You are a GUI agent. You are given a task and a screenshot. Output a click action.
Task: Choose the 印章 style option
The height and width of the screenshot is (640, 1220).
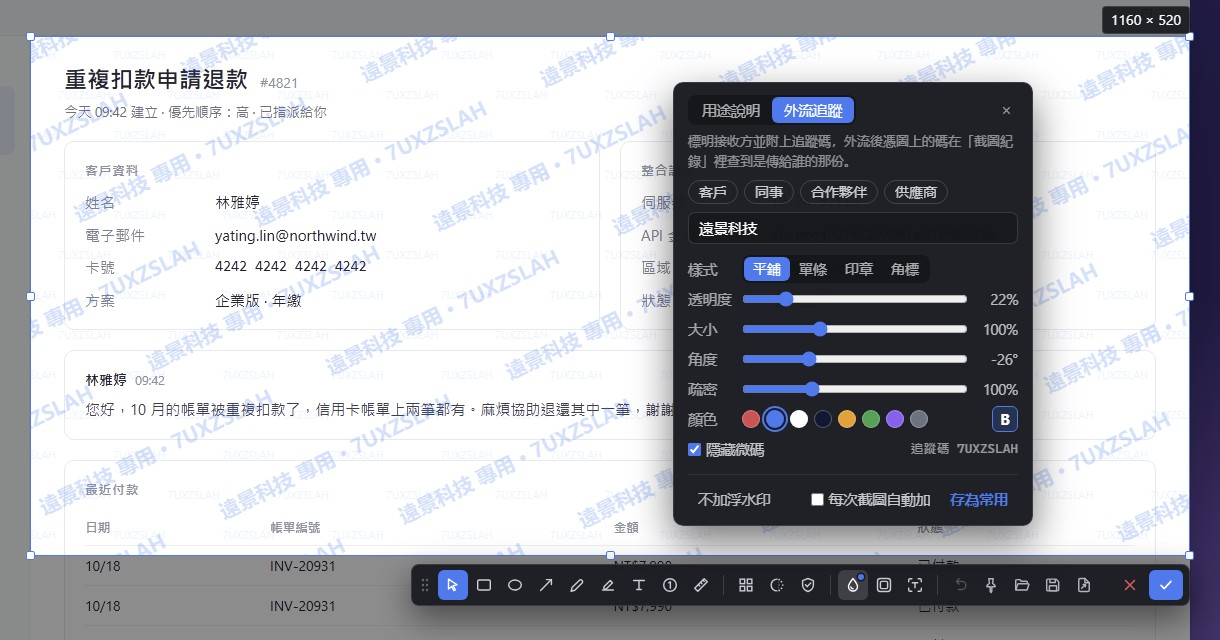(859, 269)
